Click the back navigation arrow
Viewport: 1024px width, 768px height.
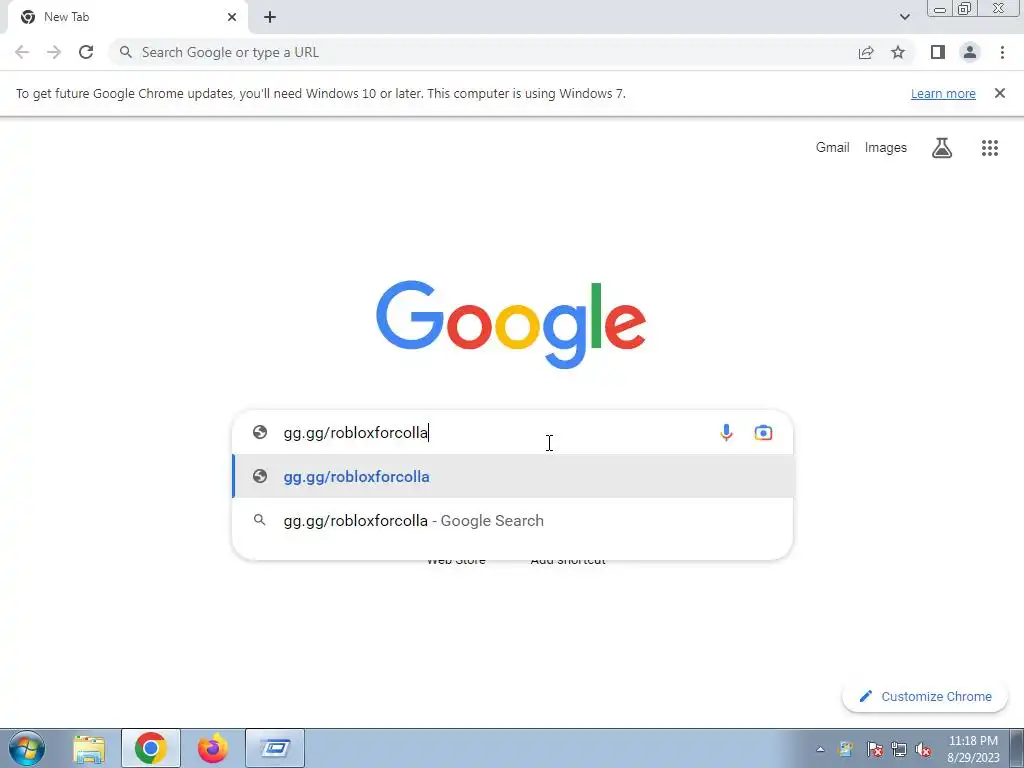[22, 52]
